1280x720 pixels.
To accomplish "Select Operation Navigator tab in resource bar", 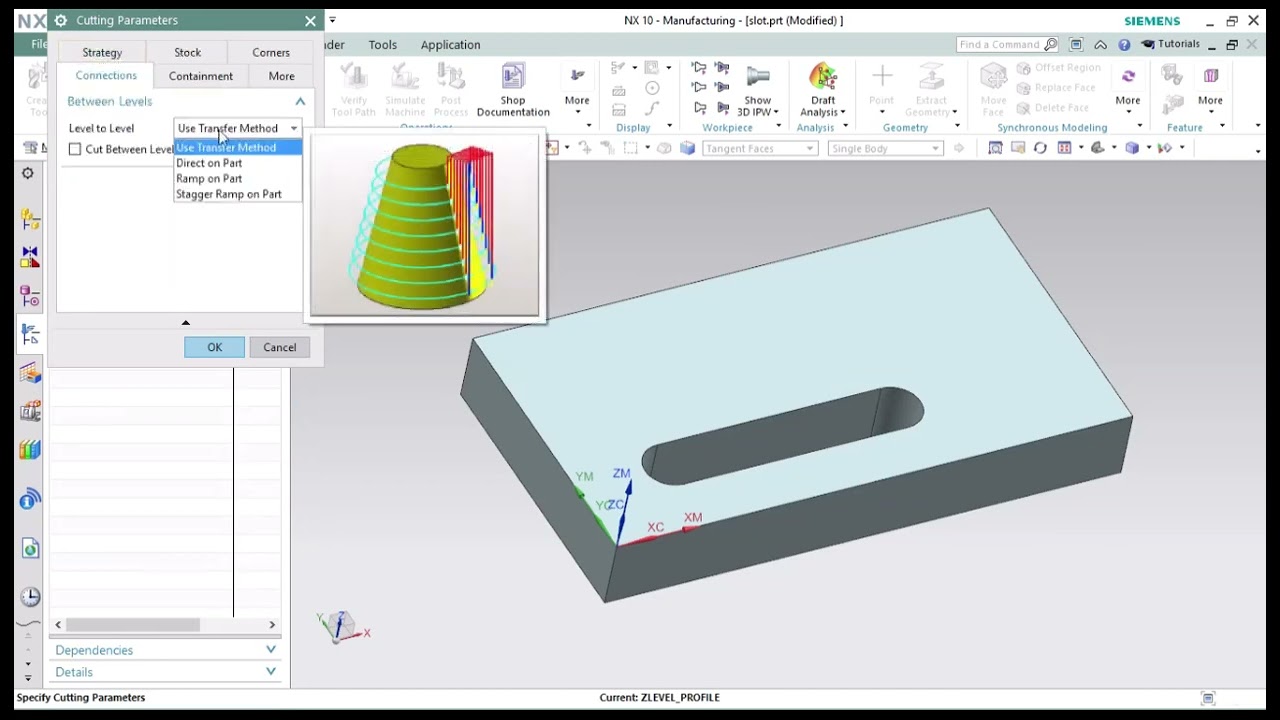I will tap(30, 335).
